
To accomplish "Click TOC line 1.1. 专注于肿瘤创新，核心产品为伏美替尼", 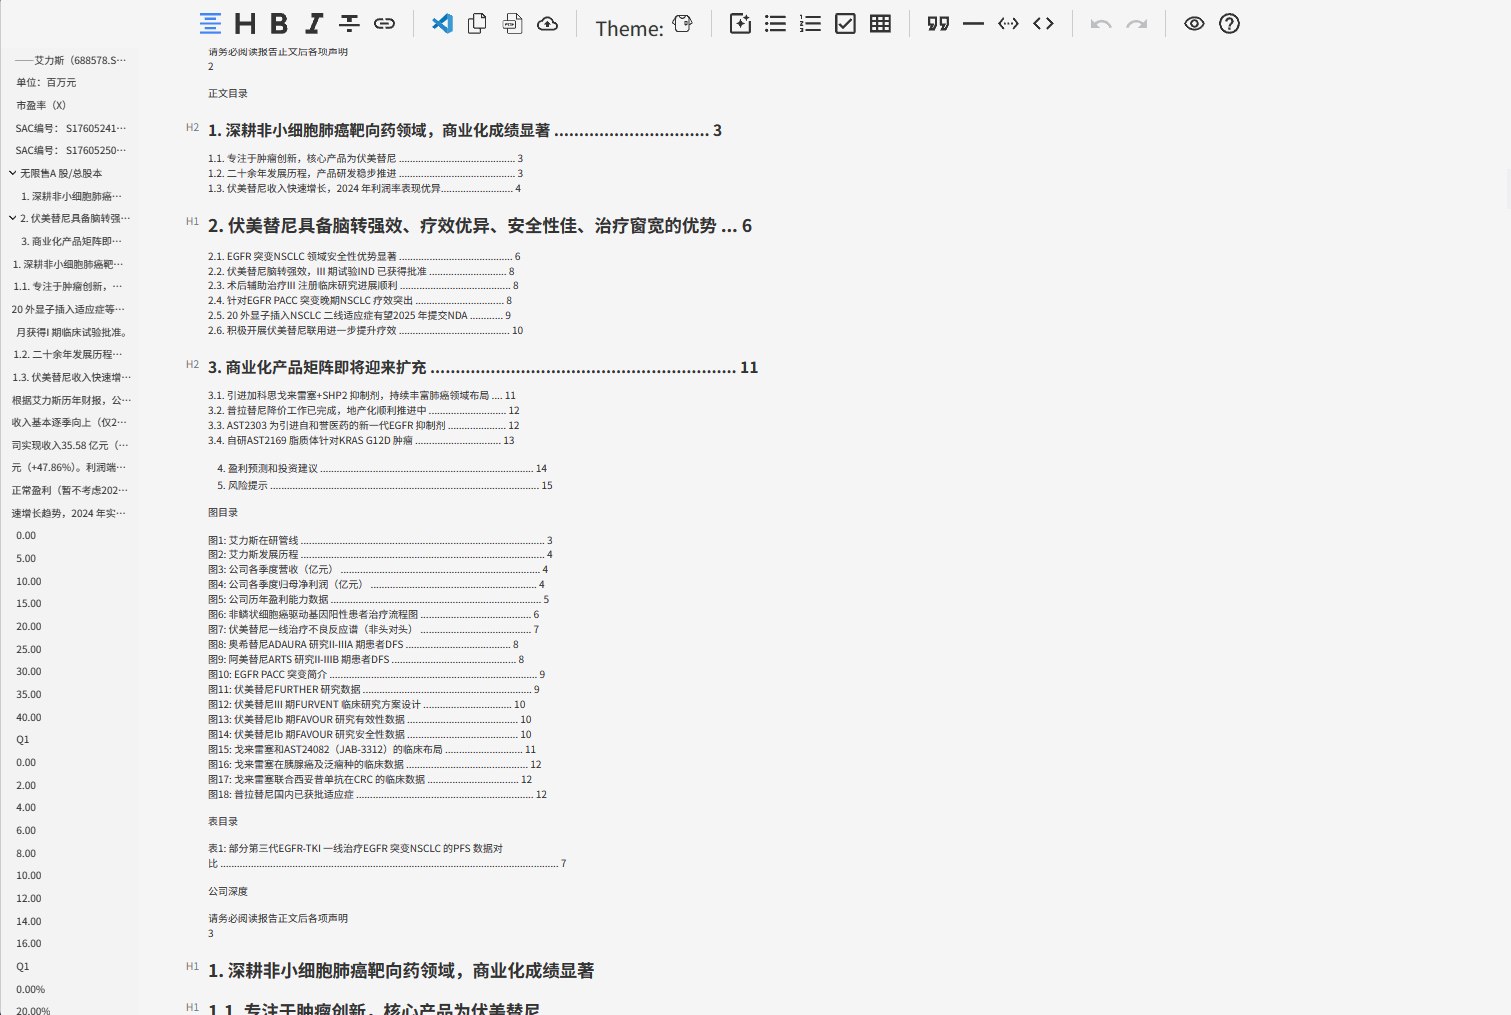I will pyautogui.click(x=365, y=158).
